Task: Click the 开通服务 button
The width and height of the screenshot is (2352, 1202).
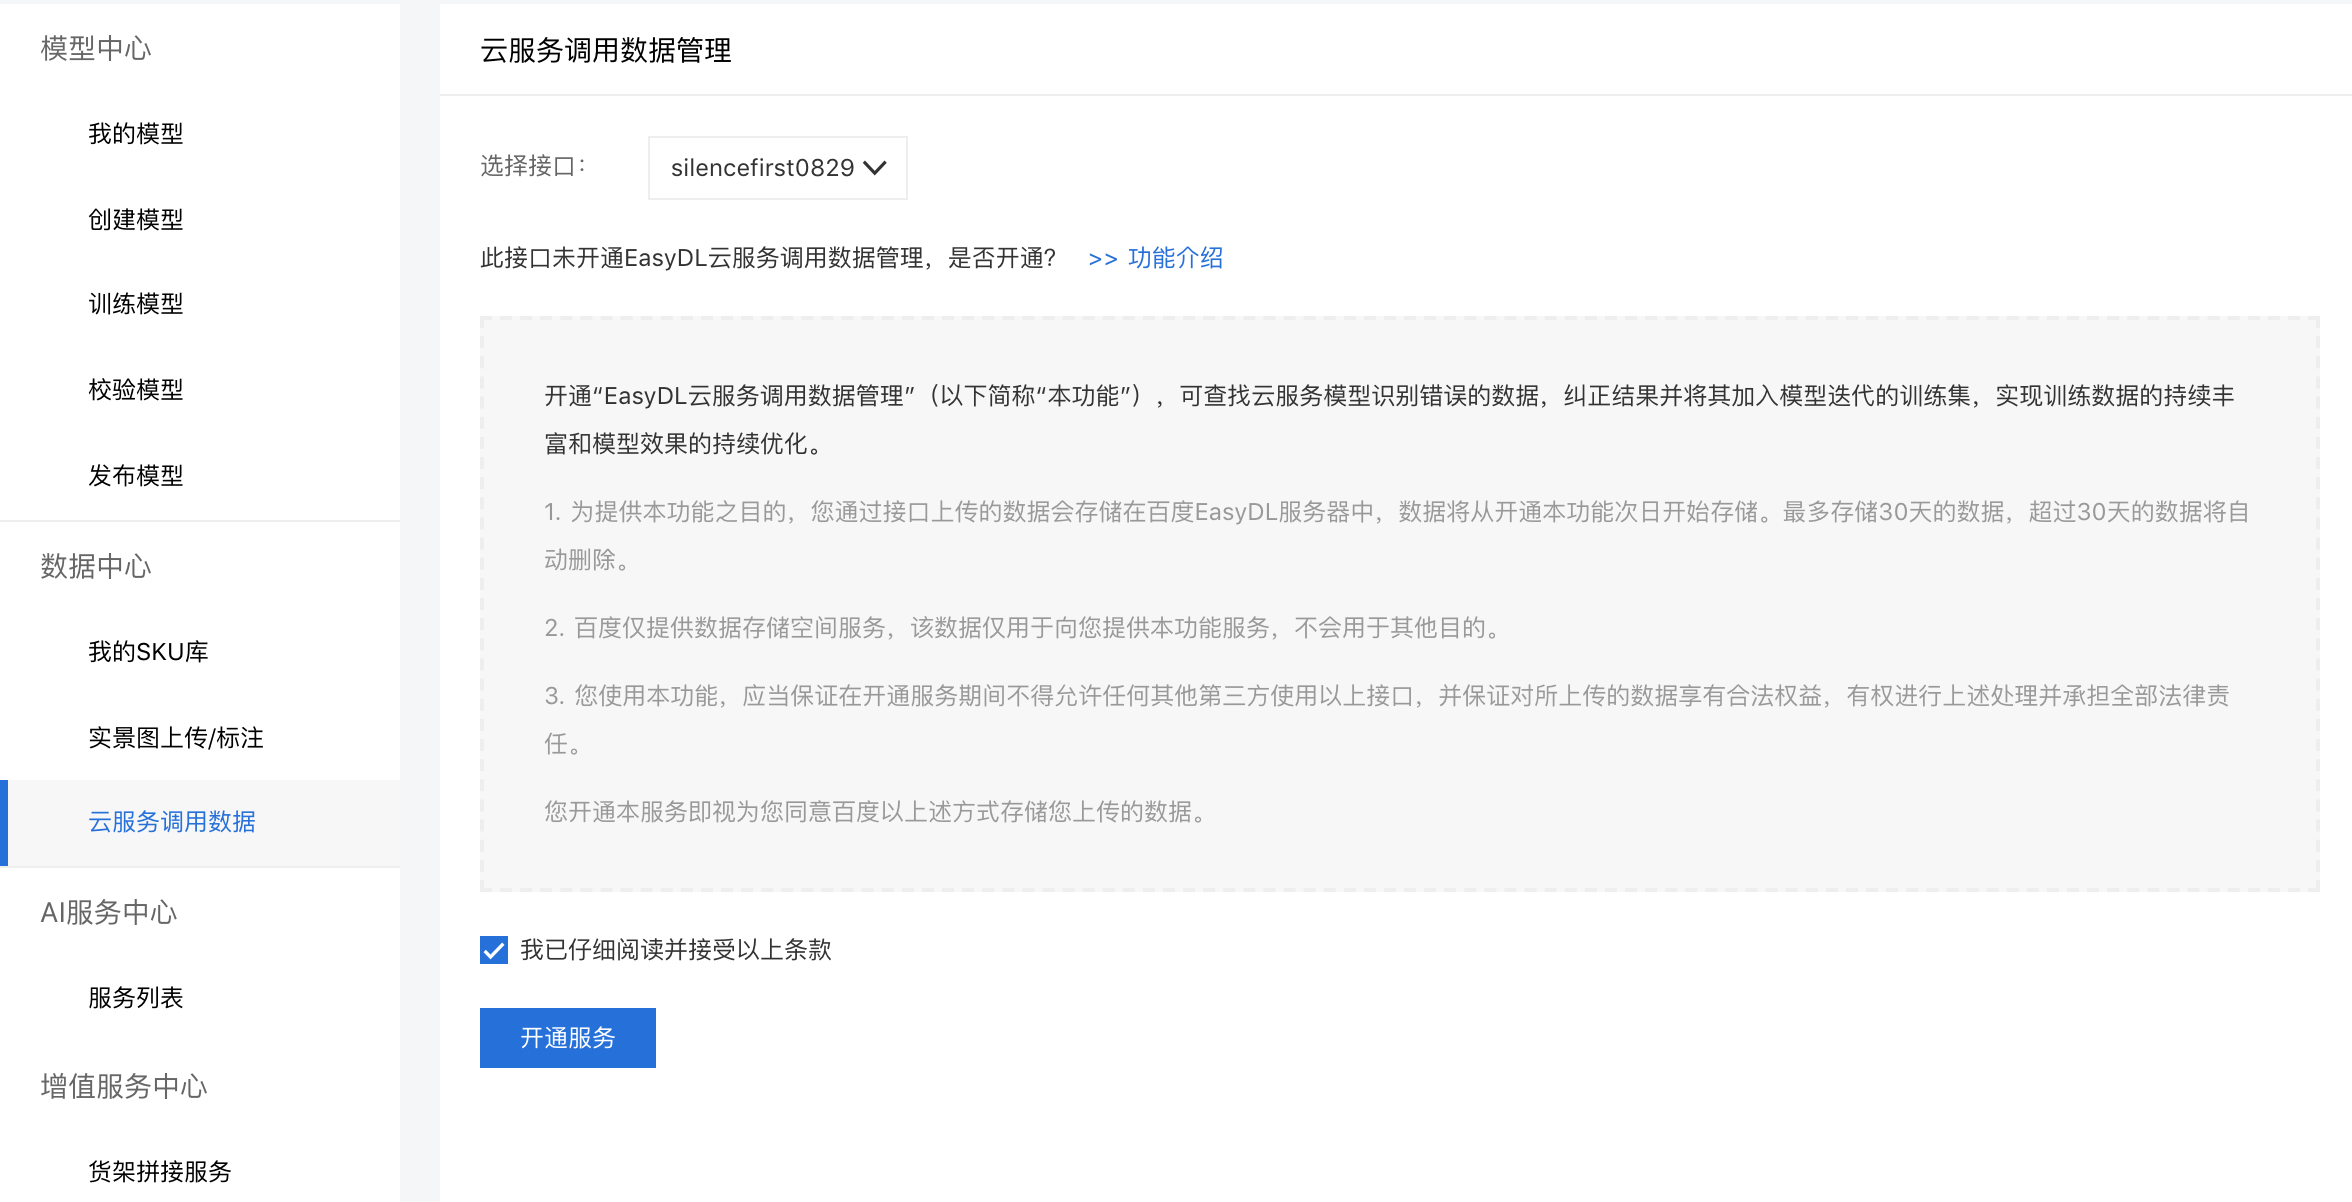Action: (x=568, y=1038)
